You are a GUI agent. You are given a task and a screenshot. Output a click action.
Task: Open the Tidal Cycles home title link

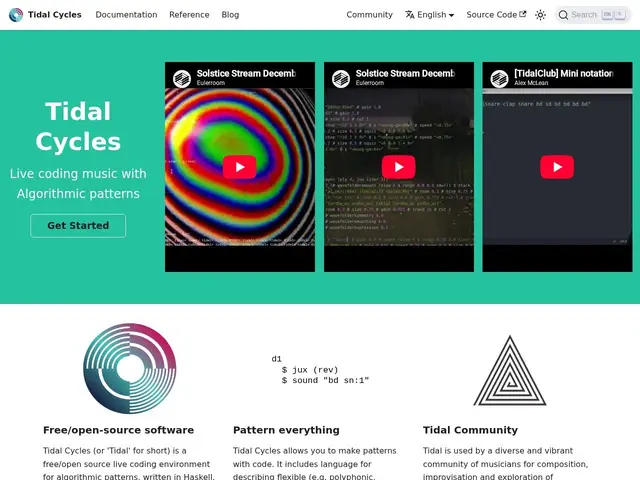(x=55, y=15)
